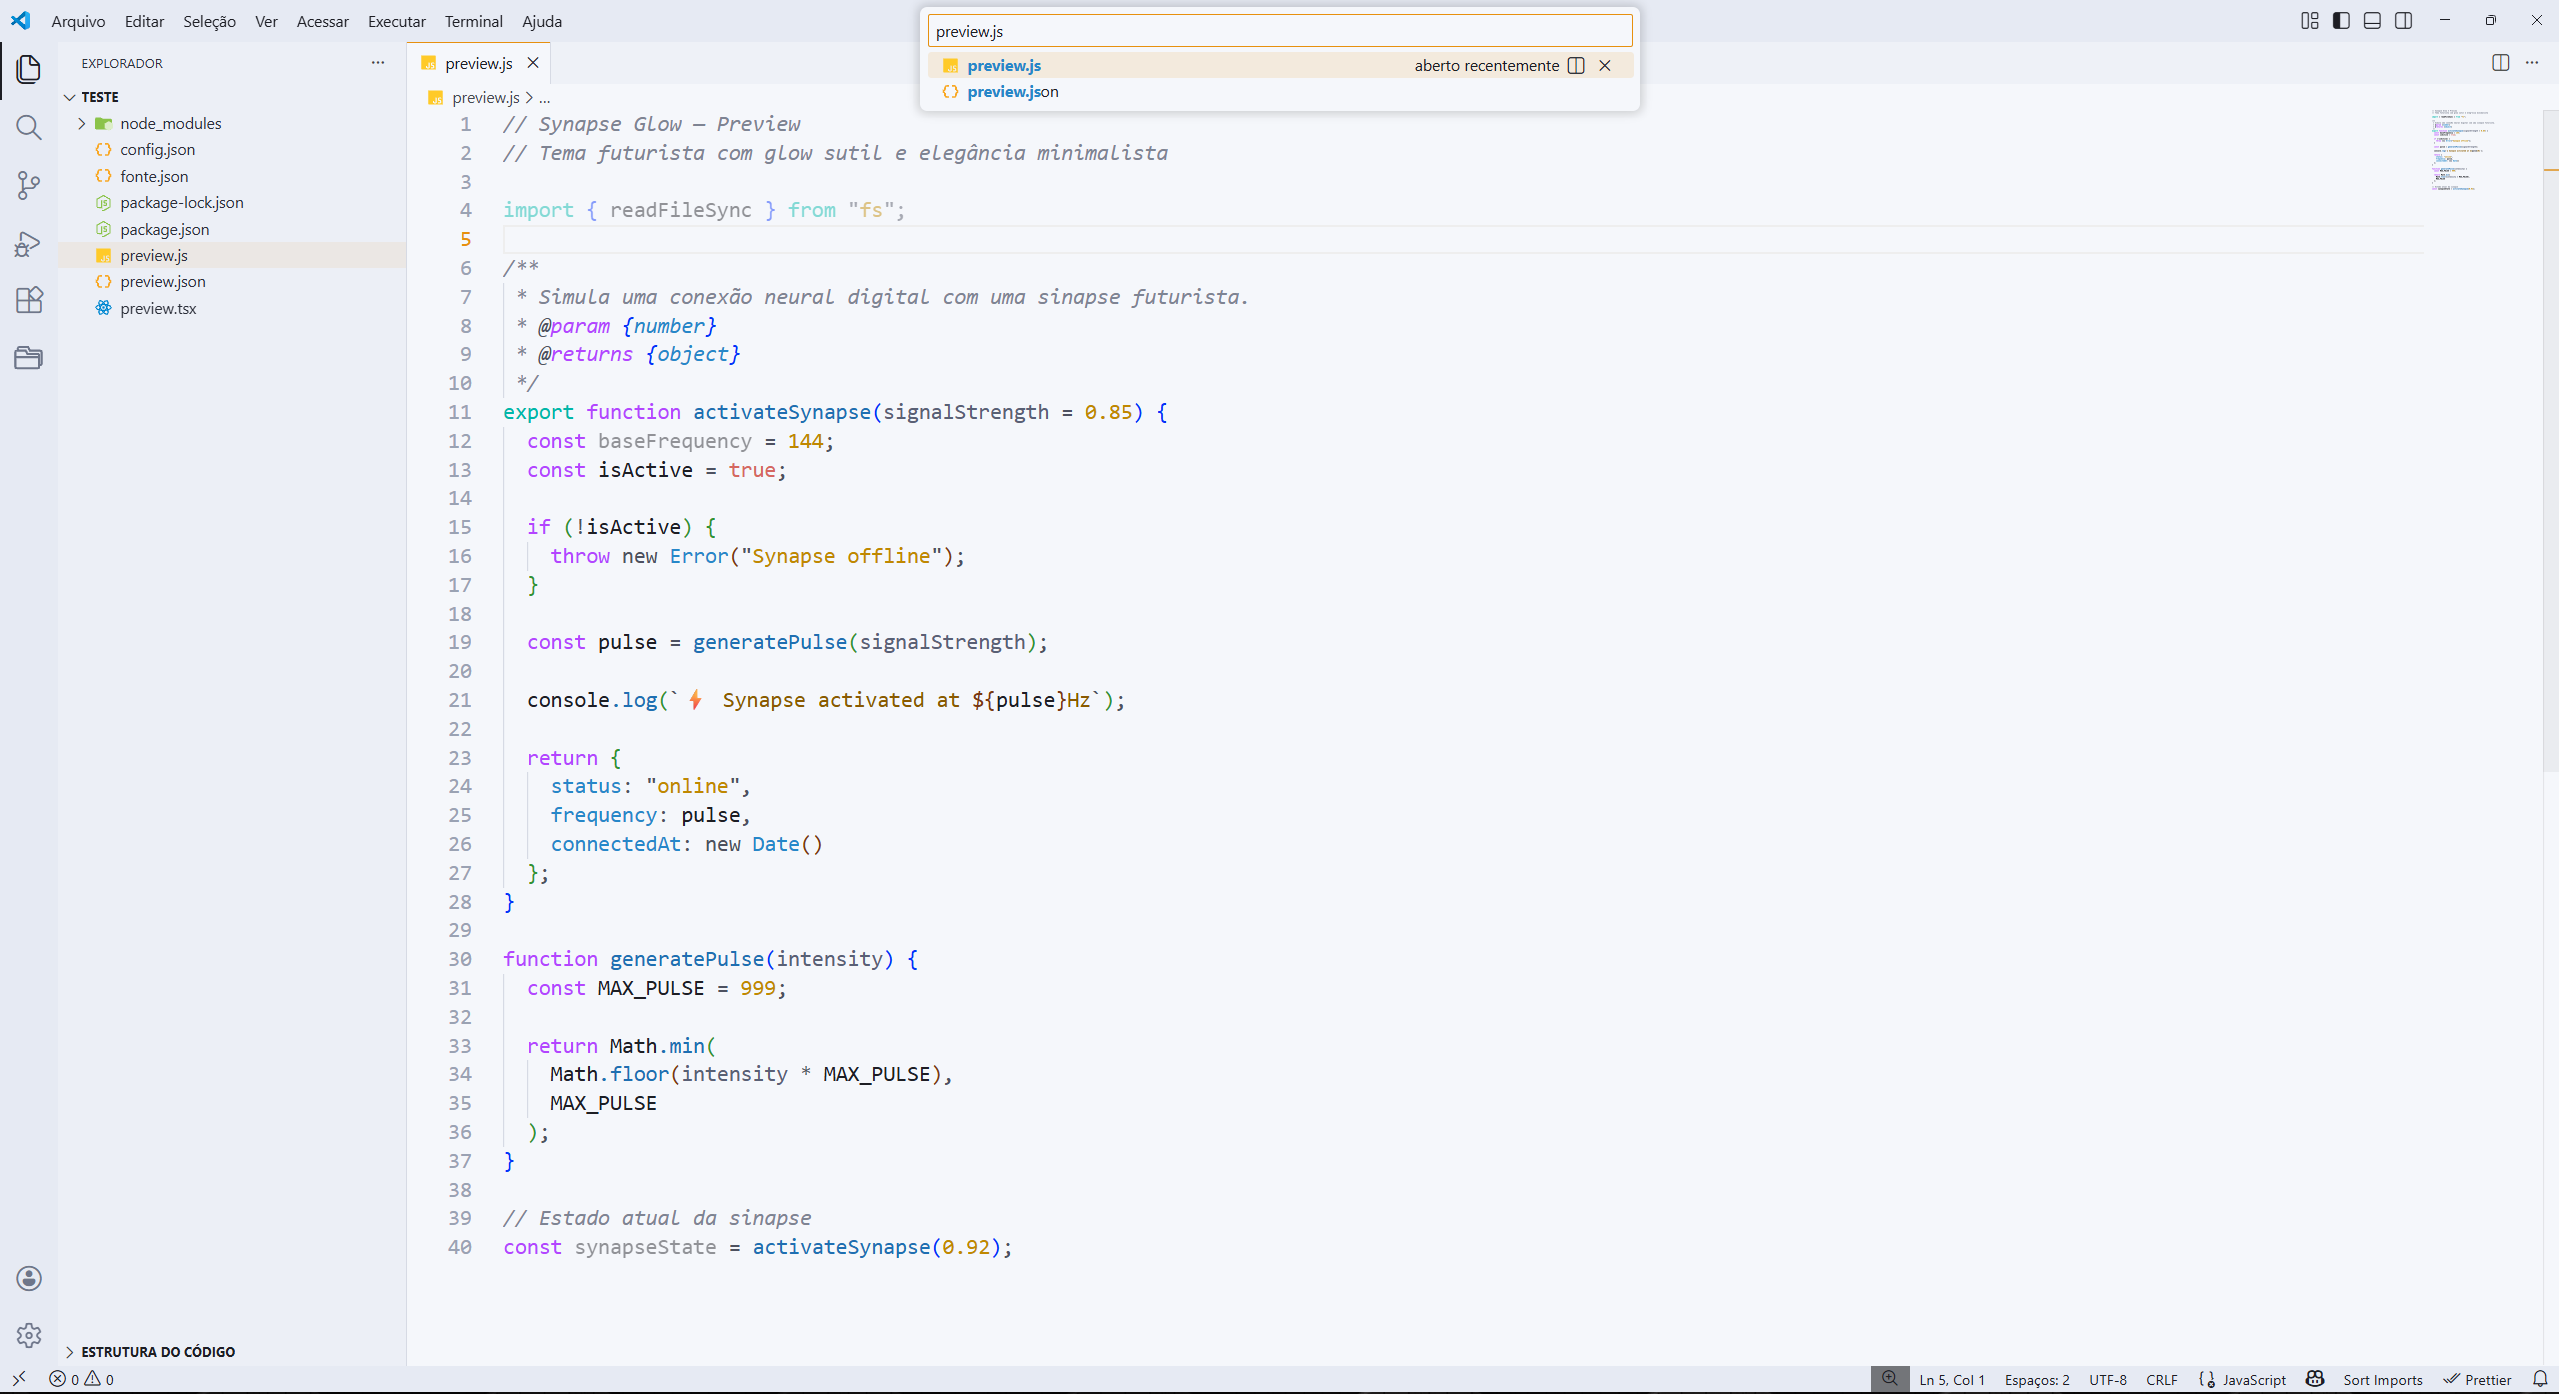The height and width of the screenshot is (1394, 2559).
Task: Toggle the secondary side bar visibility
Action: [x=2404, y=21]
